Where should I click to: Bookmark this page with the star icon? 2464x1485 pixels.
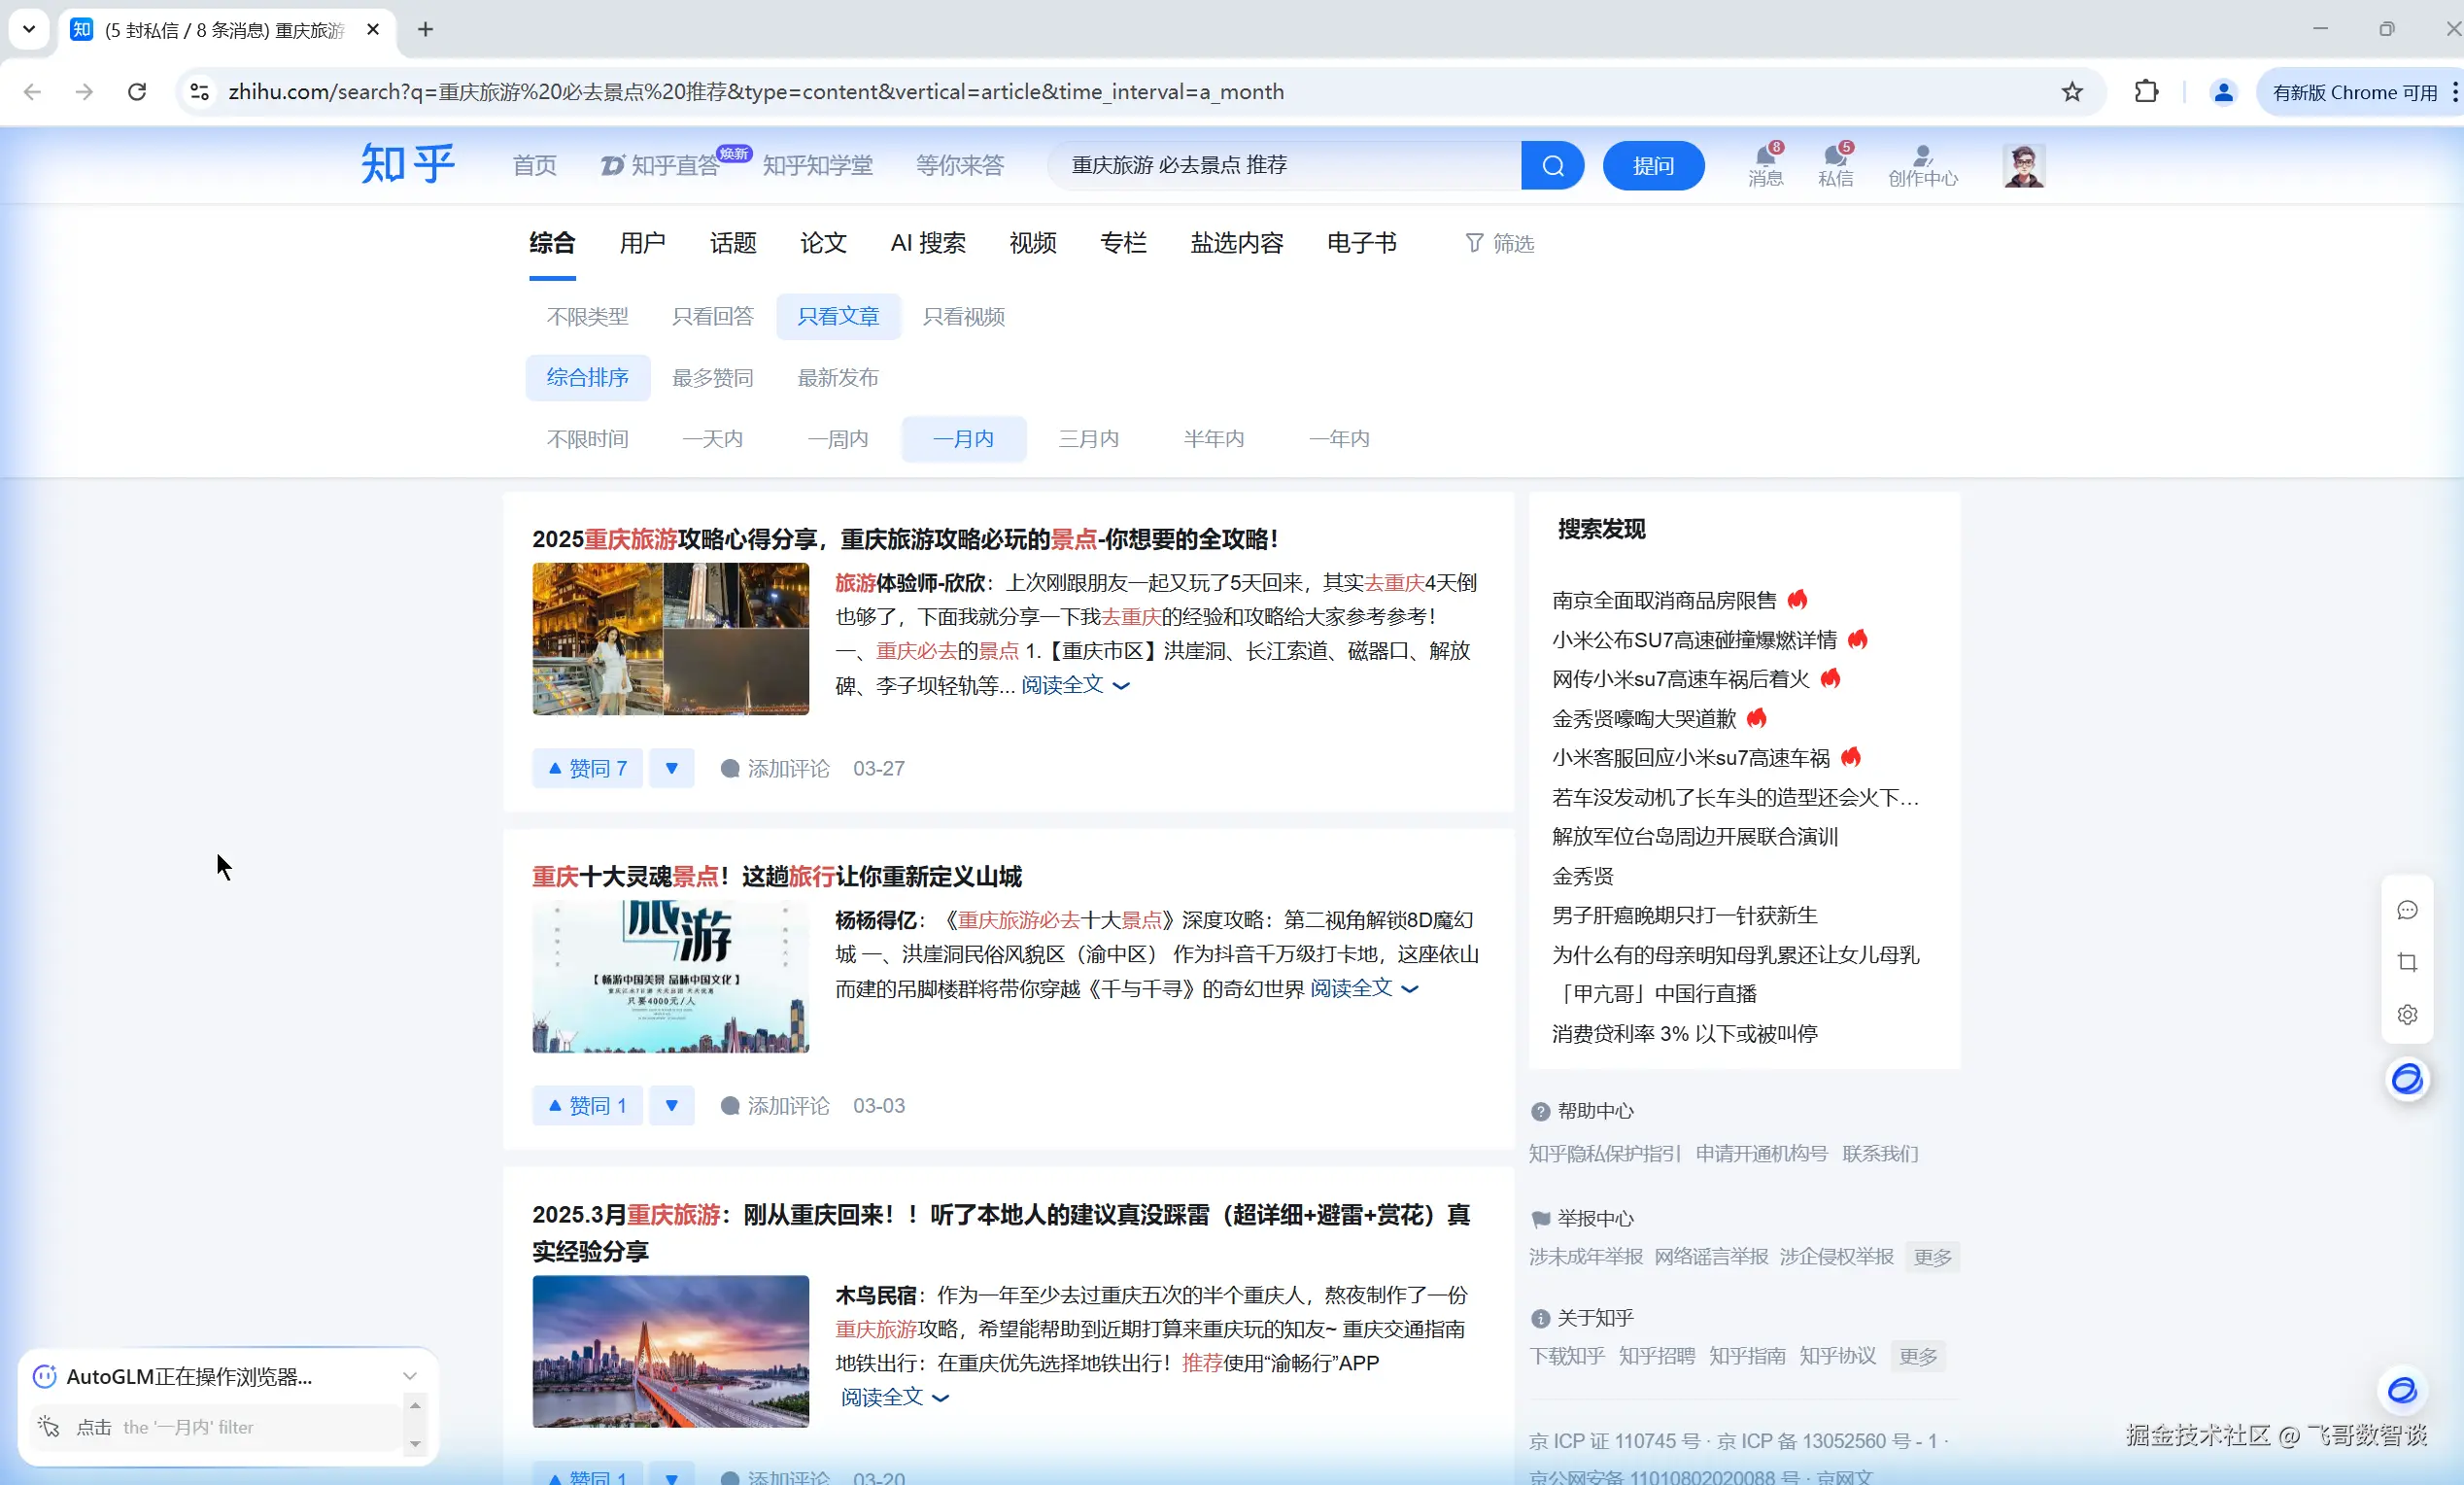(2071, 92)
